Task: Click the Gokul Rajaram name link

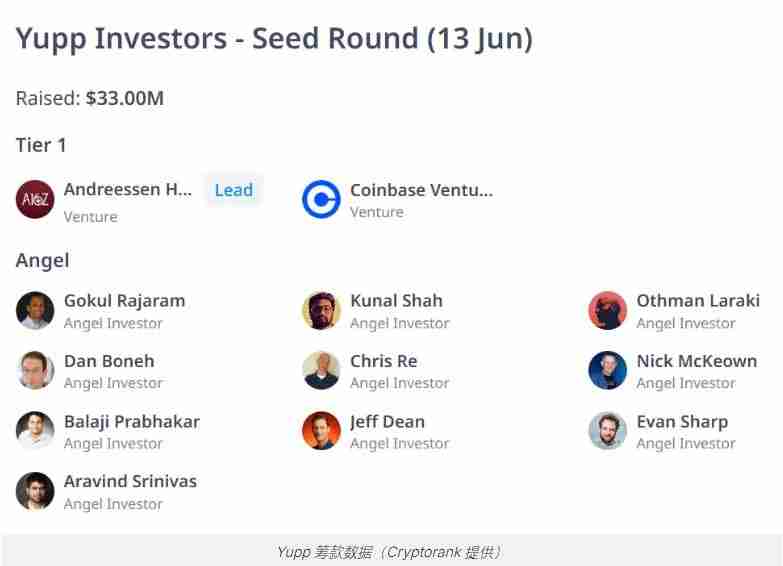Action: (x=124, y=300)
